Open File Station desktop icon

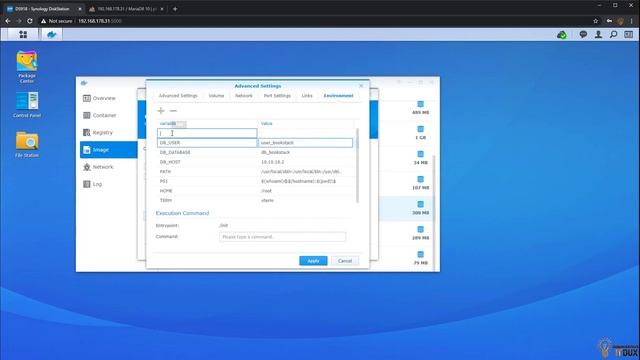click(x=27, y=144)
